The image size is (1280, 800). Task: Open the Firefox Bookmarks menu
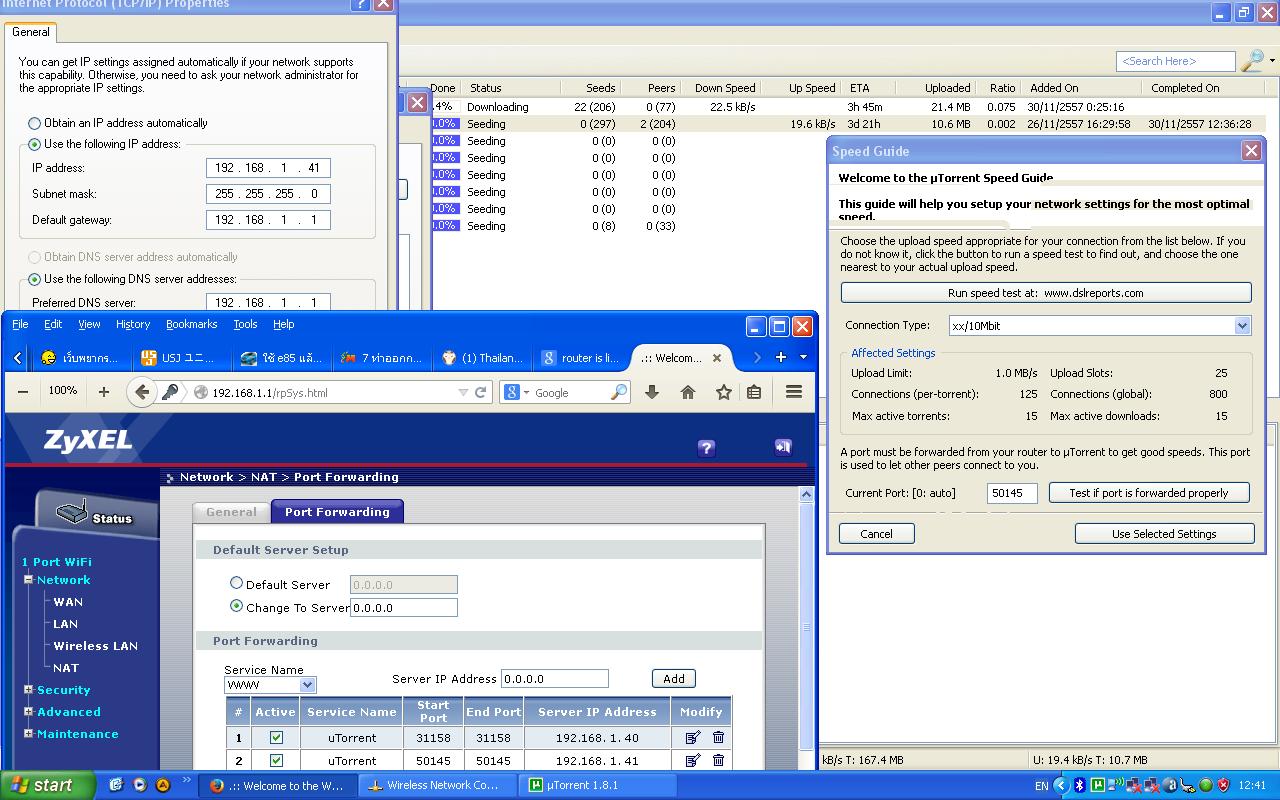tap(191, 324)
